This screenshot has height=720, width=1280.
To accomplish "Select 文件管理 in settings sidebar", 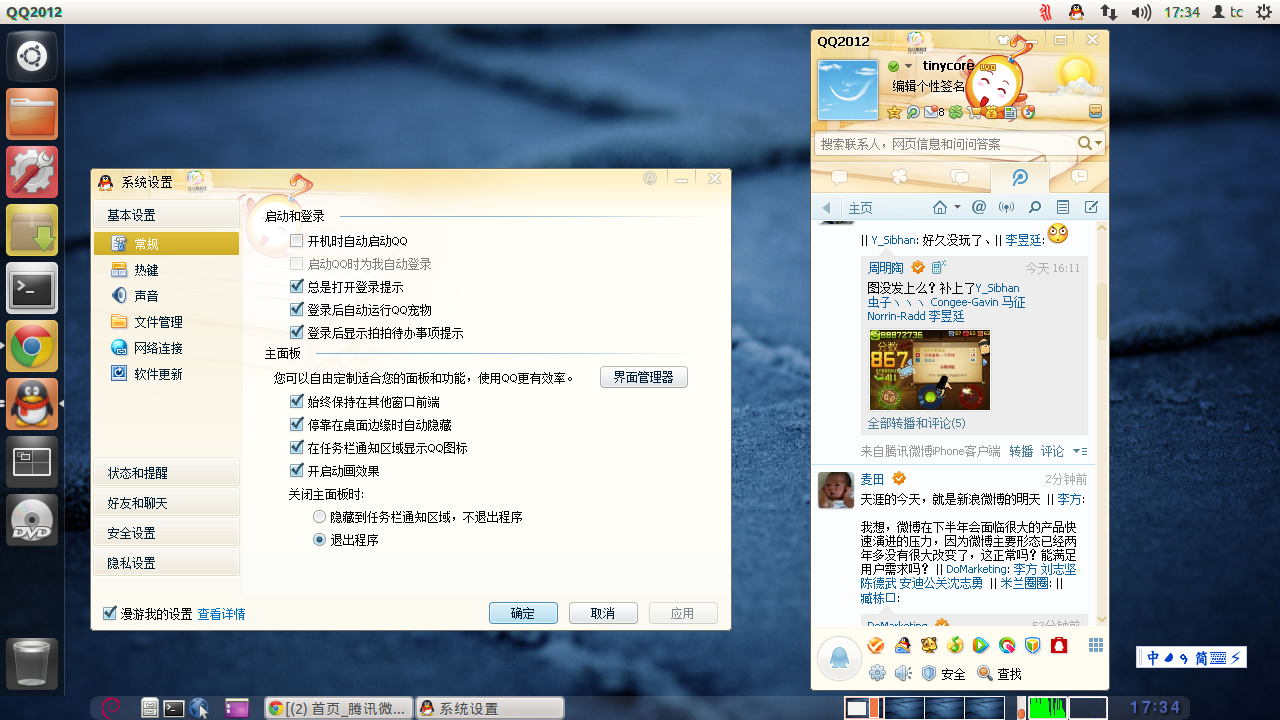I will (x=166, y=322).
